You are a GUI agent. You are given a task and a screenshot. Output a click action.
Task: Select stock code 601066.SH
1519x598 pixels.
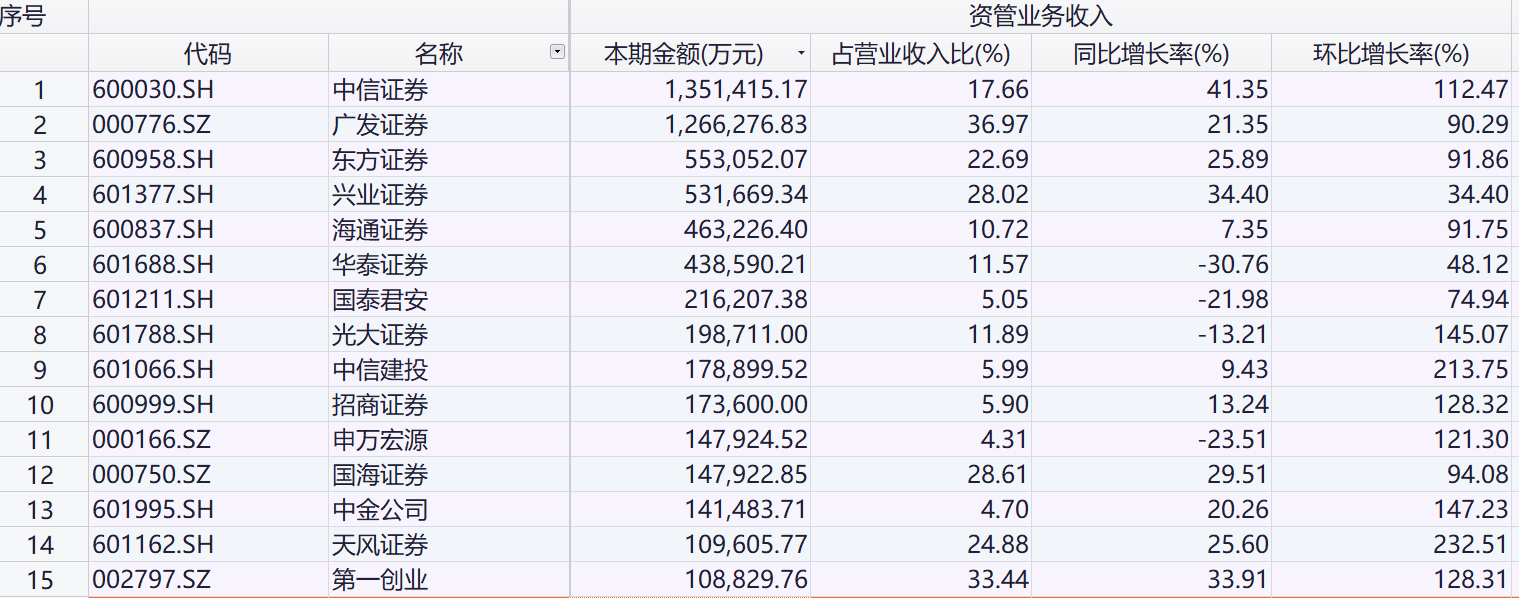208,370
